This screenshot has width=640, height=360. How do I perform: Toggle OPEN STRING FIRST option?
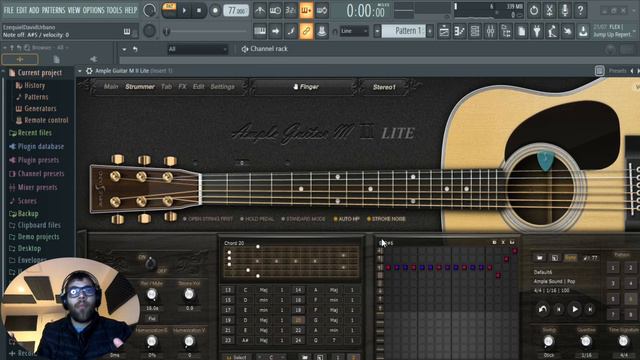(208, 219)
